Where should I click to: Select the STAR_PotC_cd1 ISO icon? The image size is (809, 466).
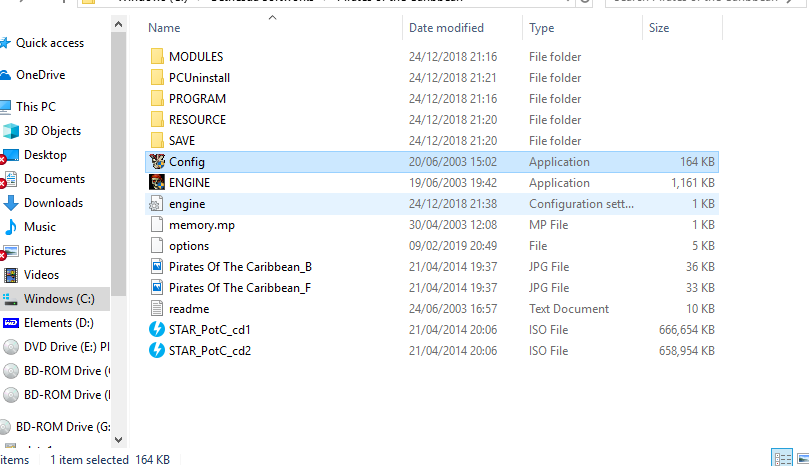(157, 329)
